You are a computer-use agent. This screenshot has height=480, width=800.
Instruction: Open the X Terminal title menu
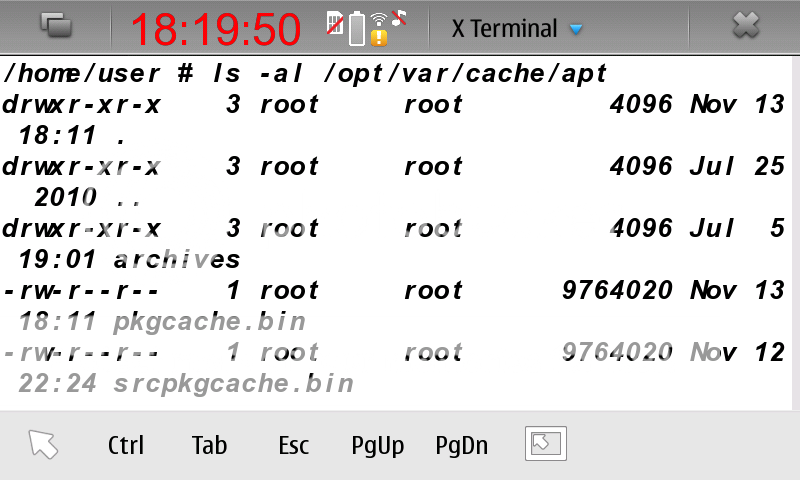[x=504, y=29]
